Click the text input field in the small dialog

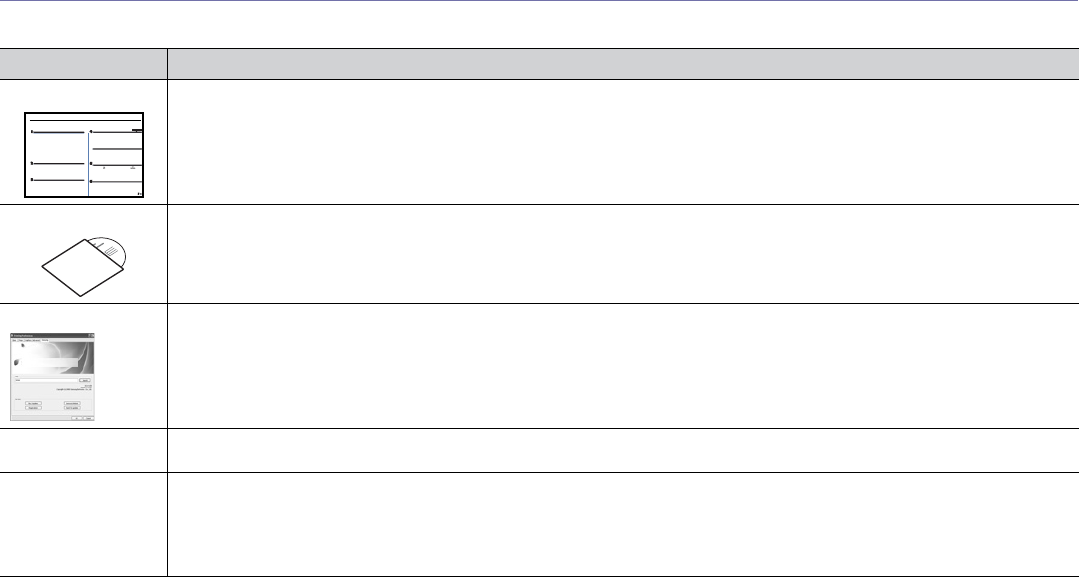[46, 380]
